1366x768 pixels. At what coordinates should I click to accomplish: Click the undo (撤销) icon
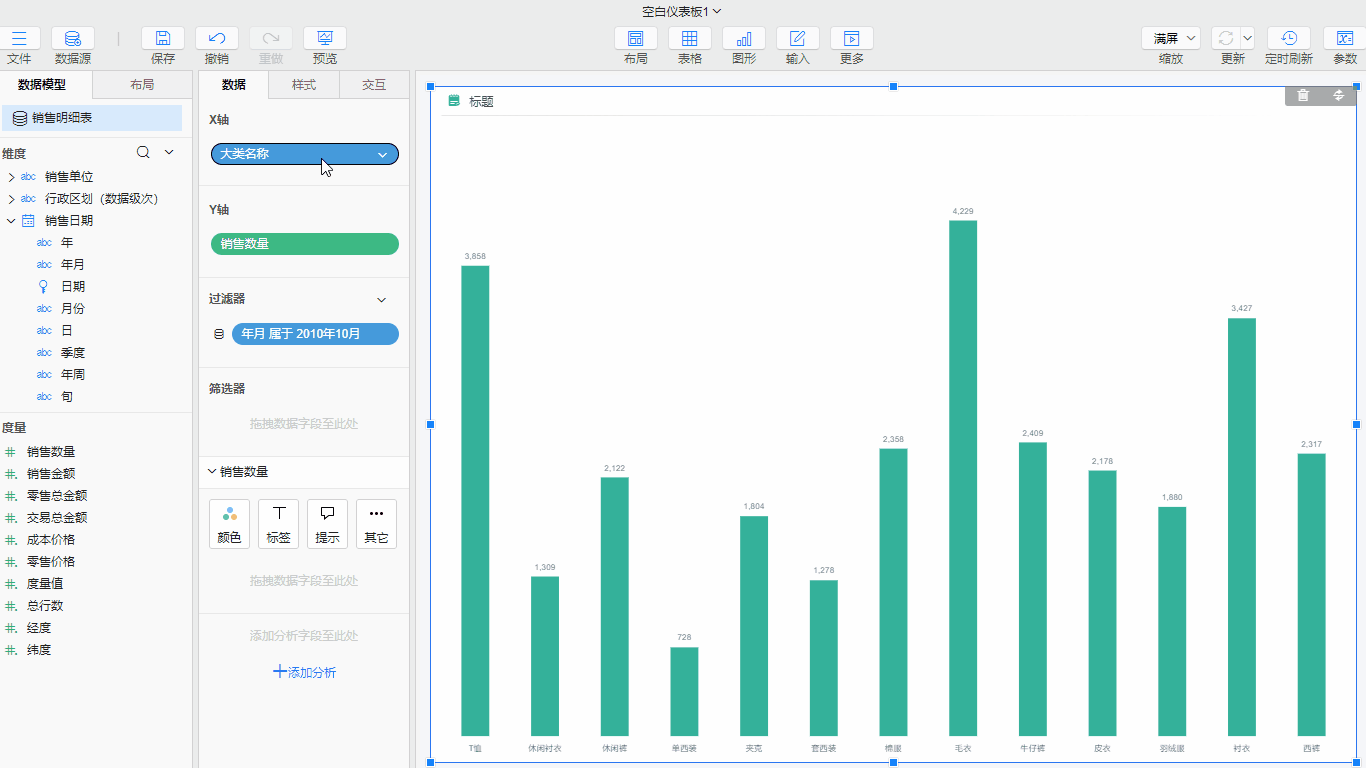(x=216, y=39)
